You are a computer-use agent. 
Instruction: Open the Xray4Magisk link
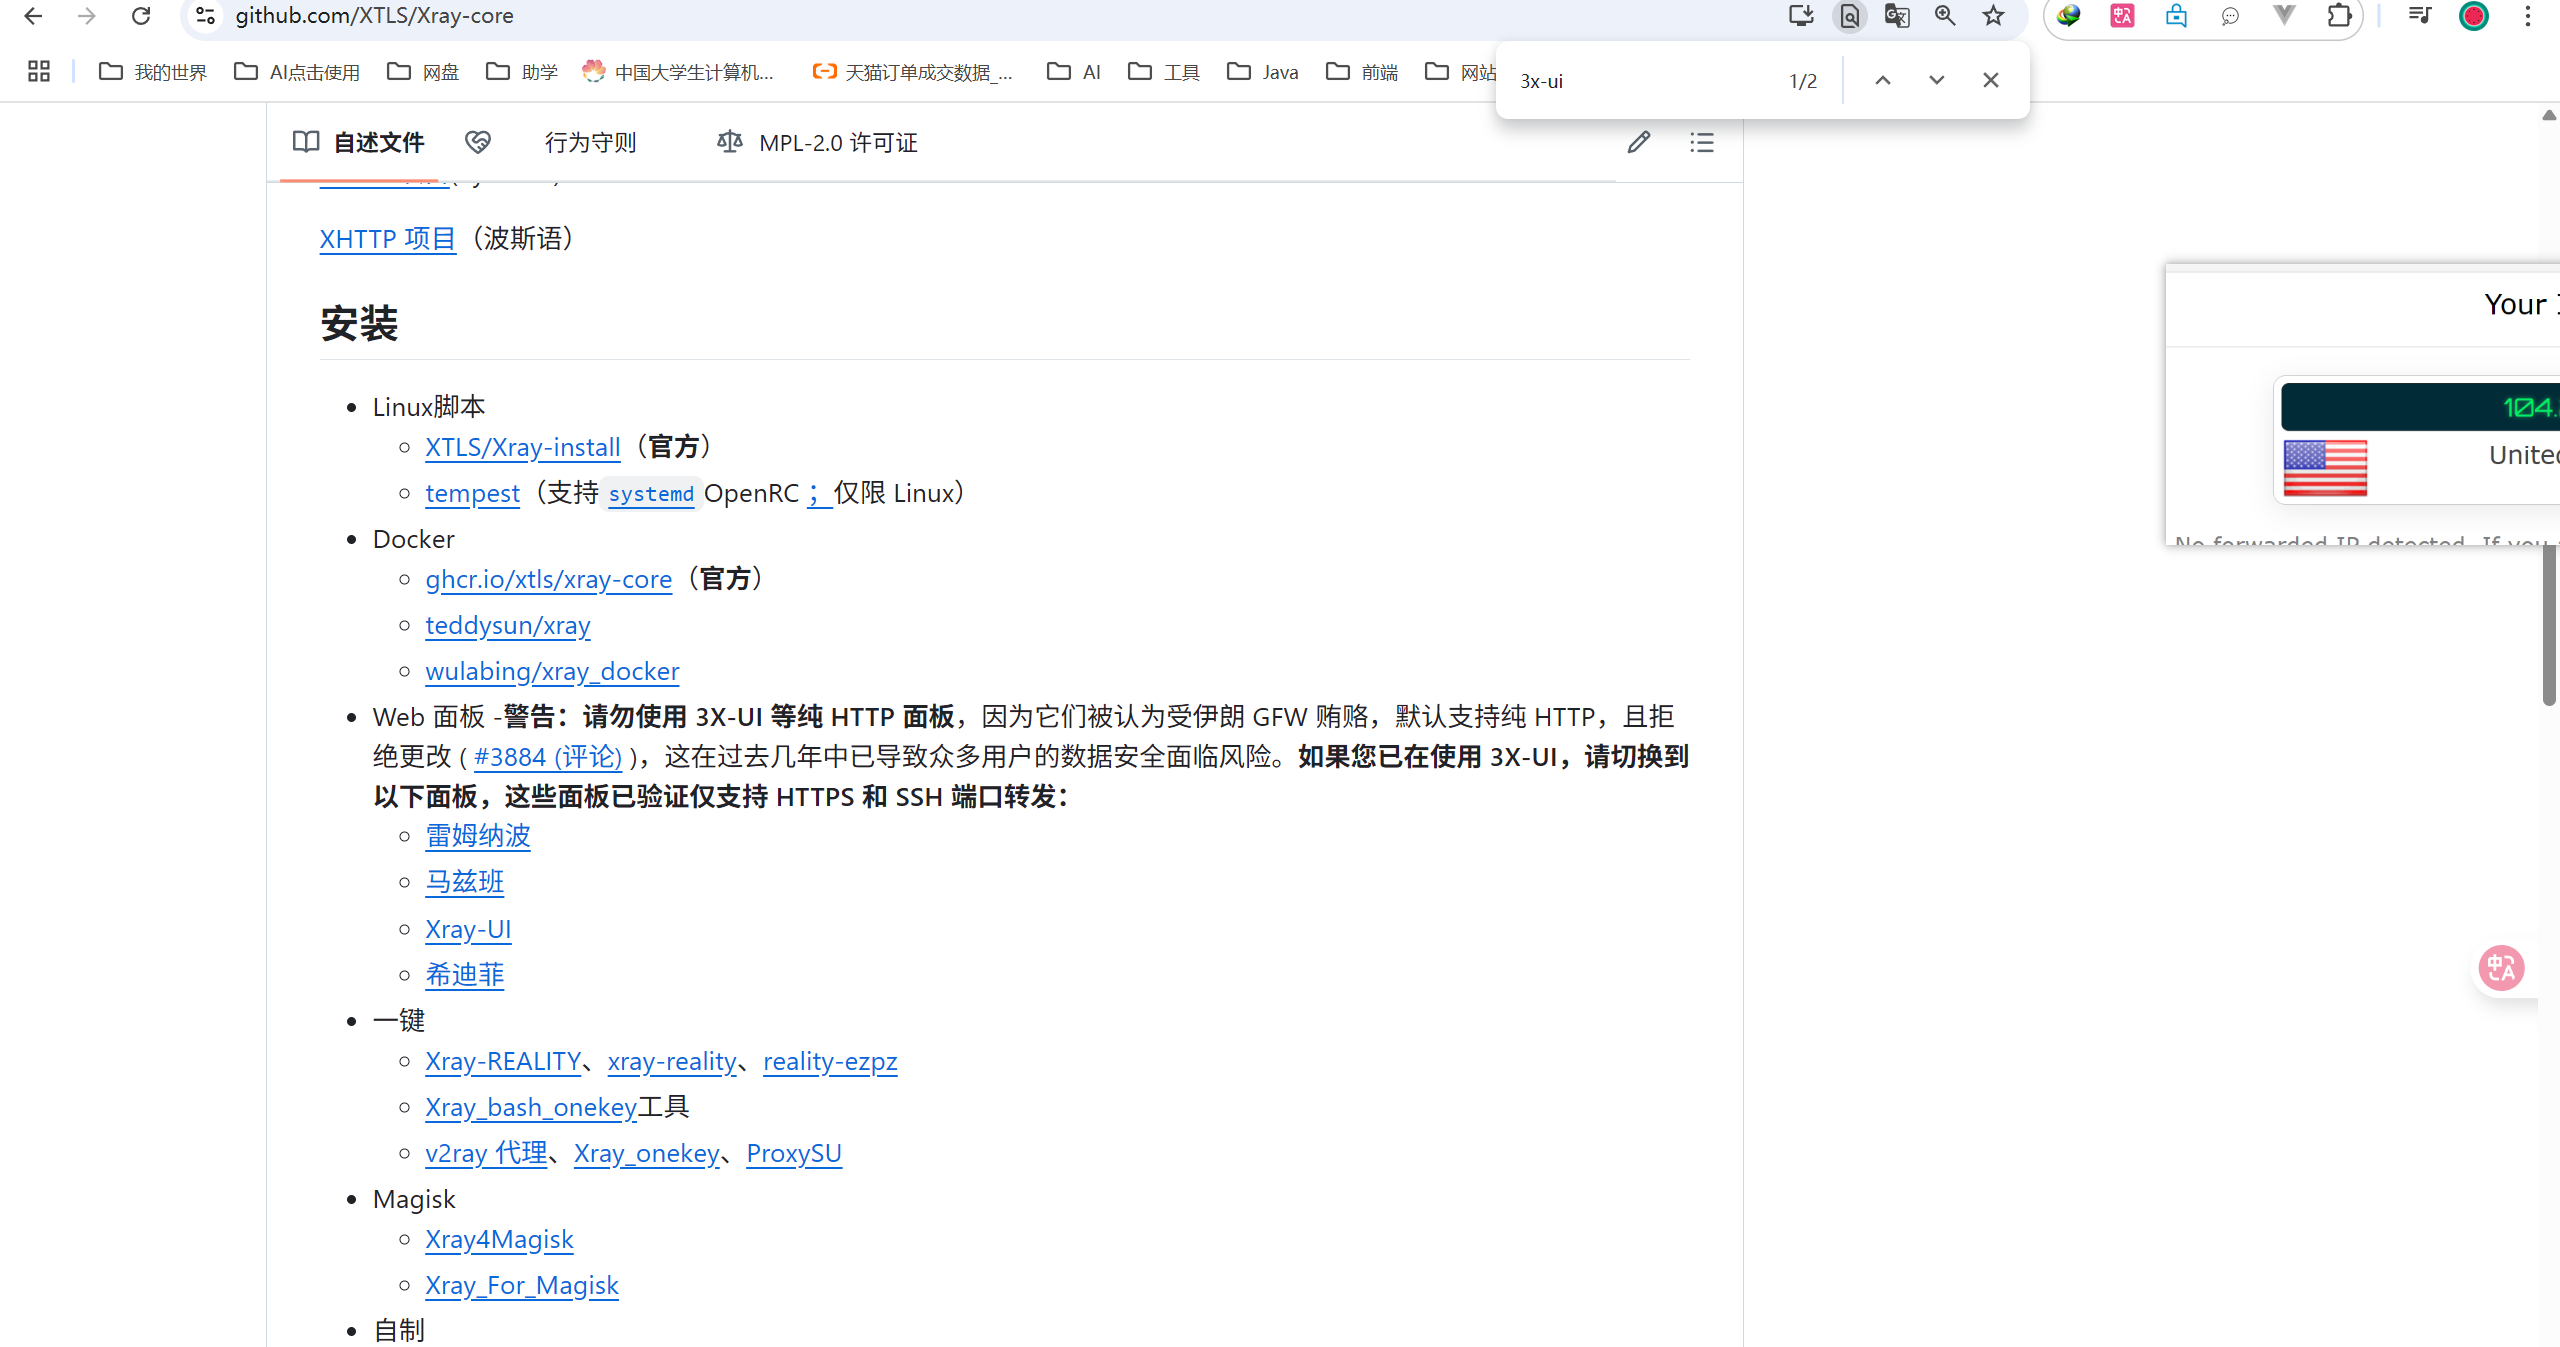tap(499, 1239)
